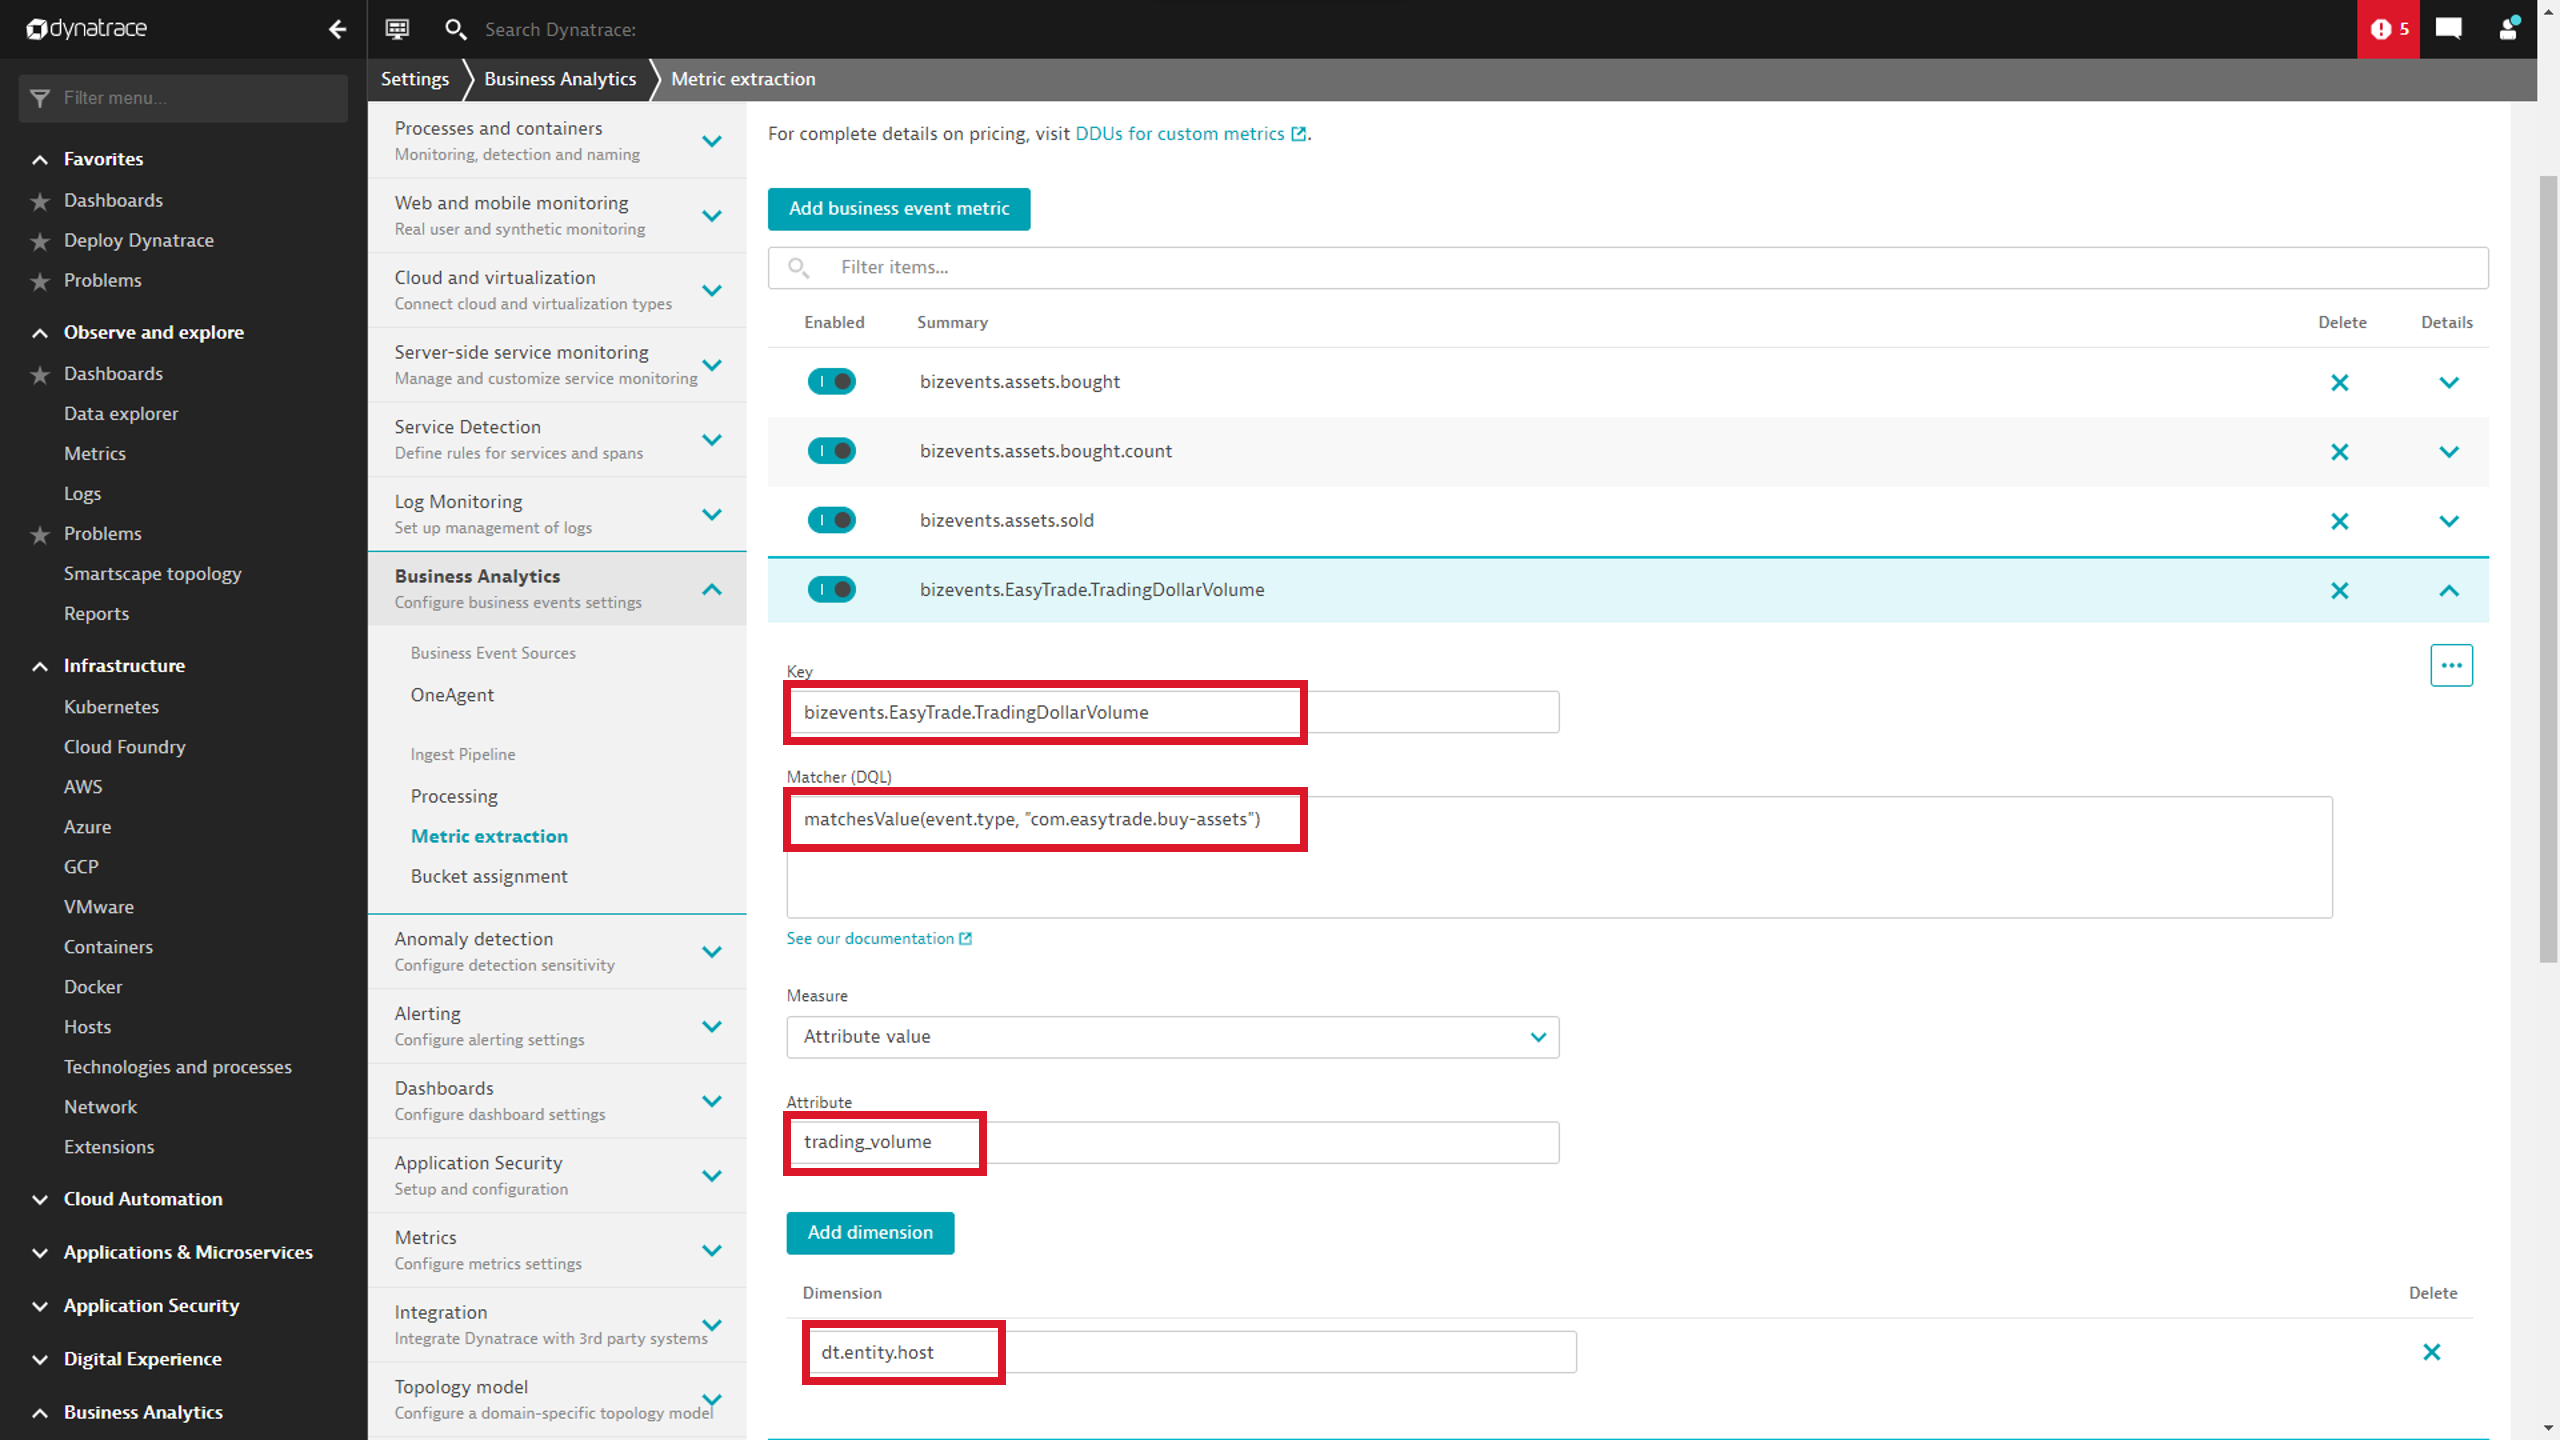The width and height of the screenshot is (2560, 1440).
Task: Open the dashboards icon in top bar
Action: coord(397,29)
